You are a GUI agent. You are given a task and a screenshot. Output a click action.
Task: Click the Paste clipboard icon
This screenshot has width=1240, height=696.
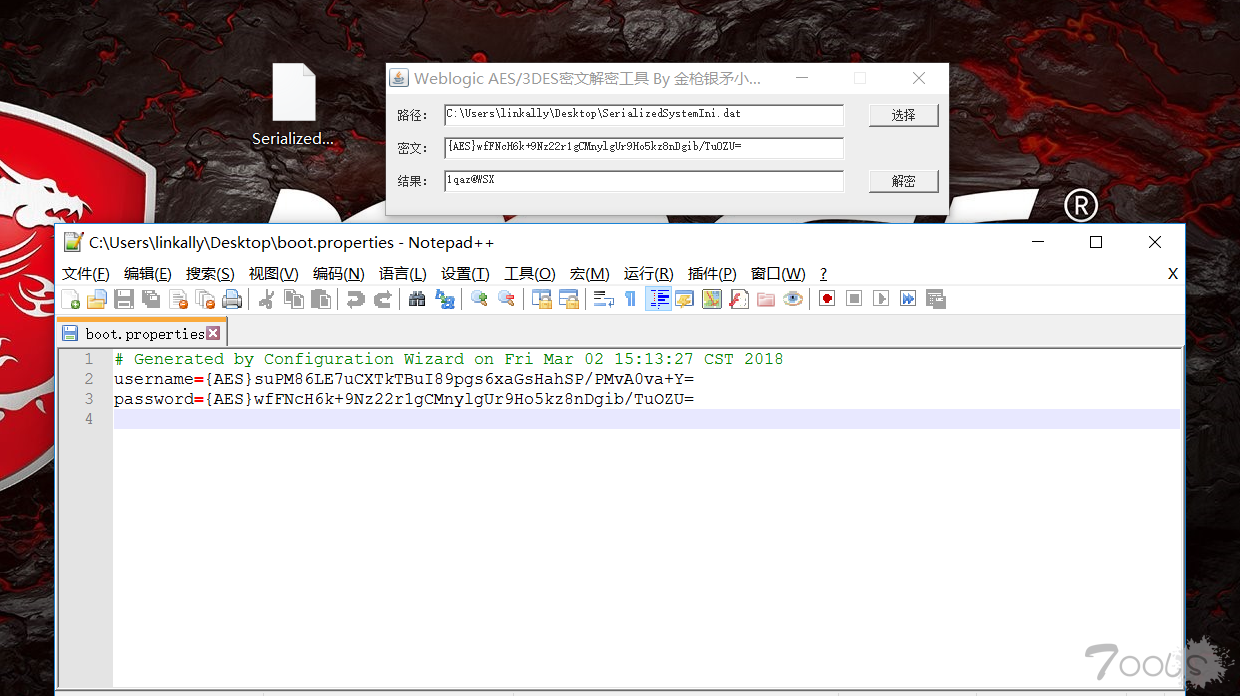321,299
